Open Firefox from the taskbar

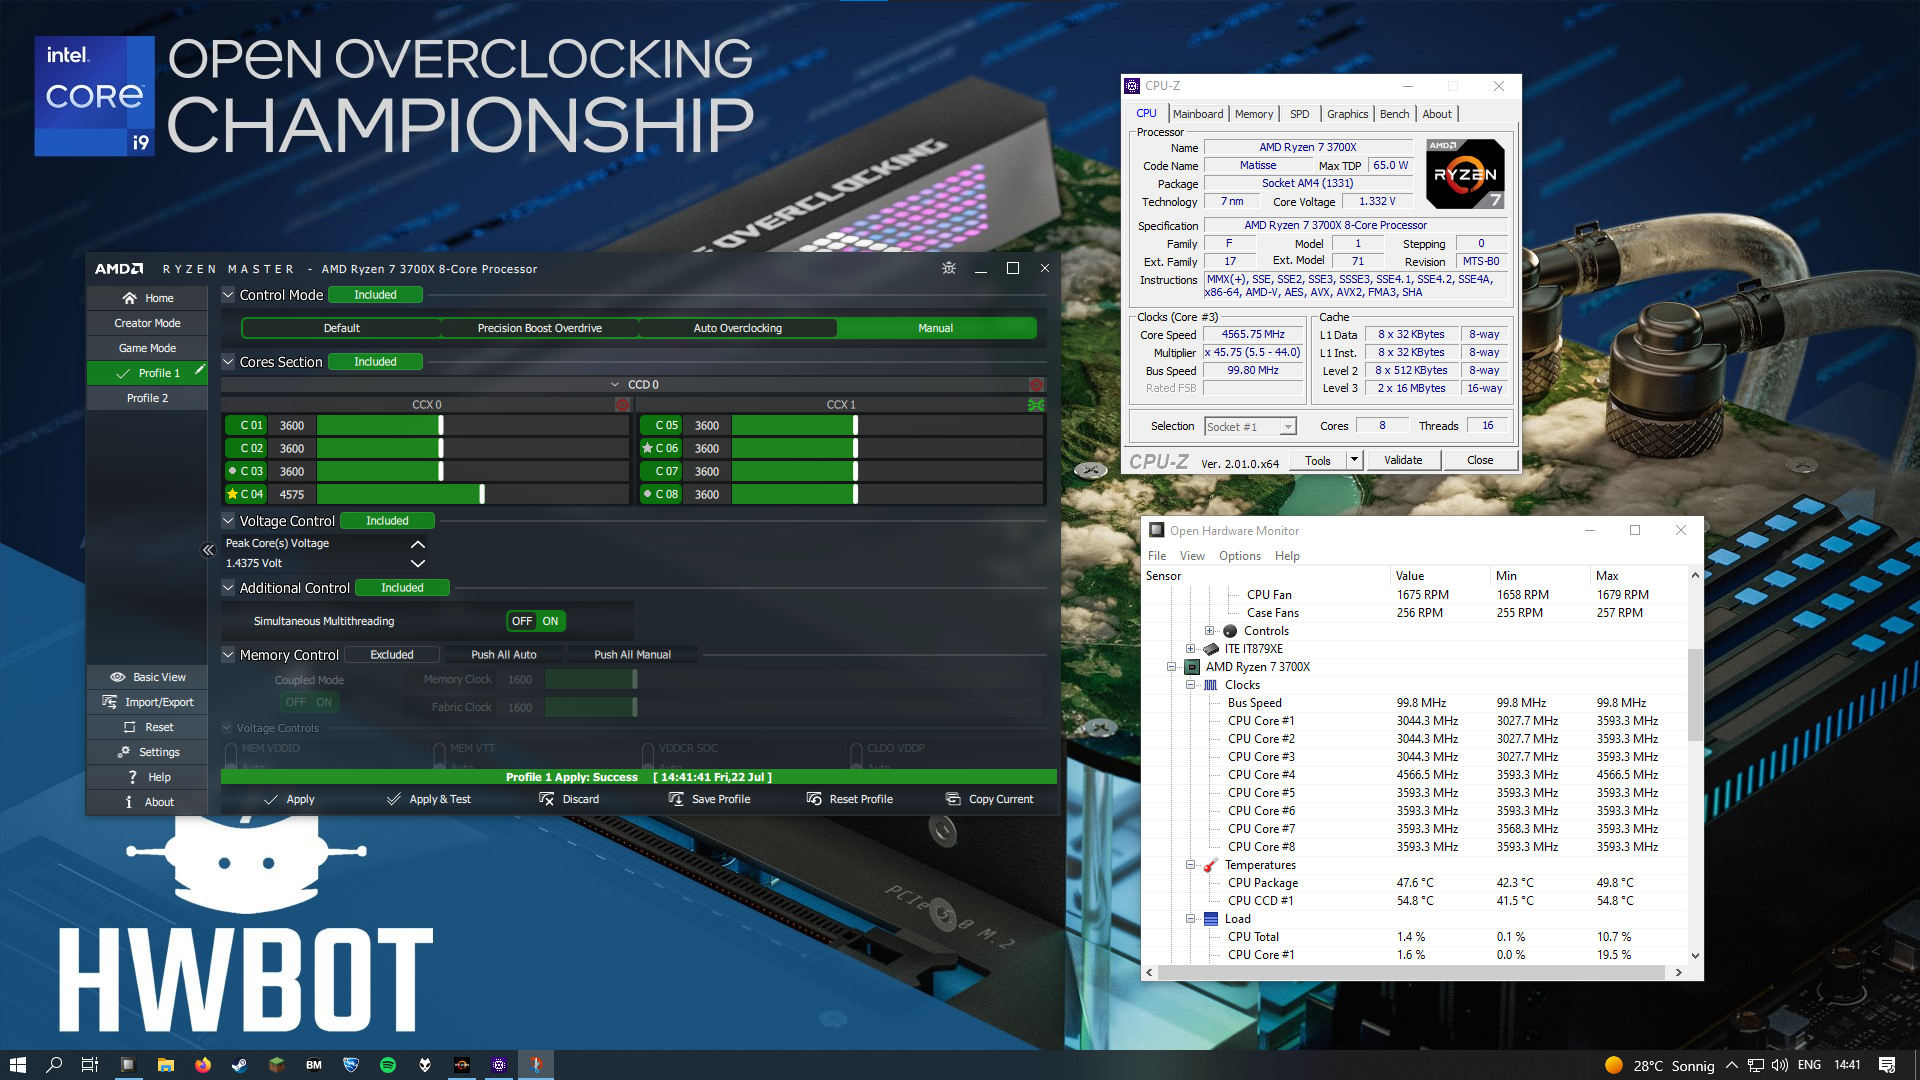point(203,1065)
